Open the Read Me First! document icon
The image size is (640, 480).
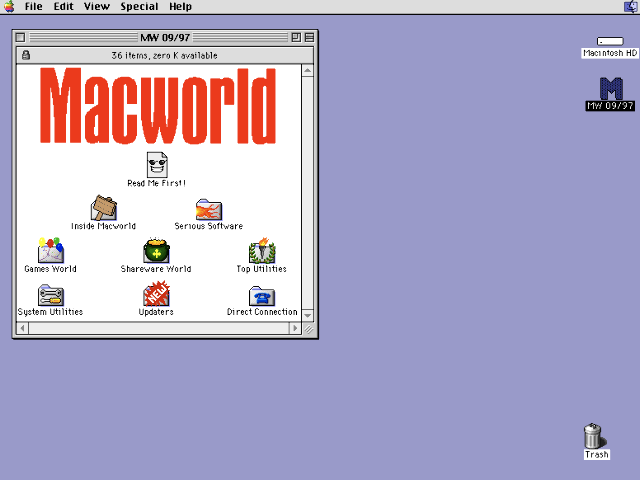coord(157,164)
